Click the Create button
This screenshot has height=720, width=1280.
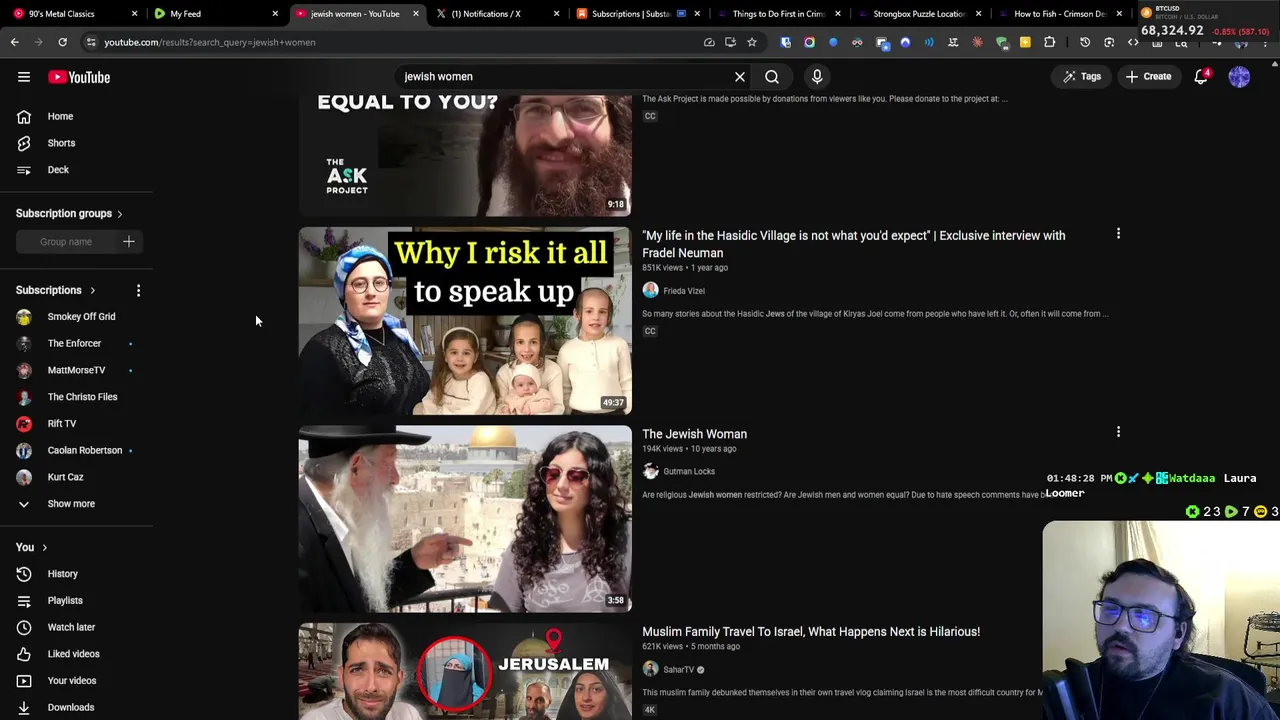[x=1148, y=77]
